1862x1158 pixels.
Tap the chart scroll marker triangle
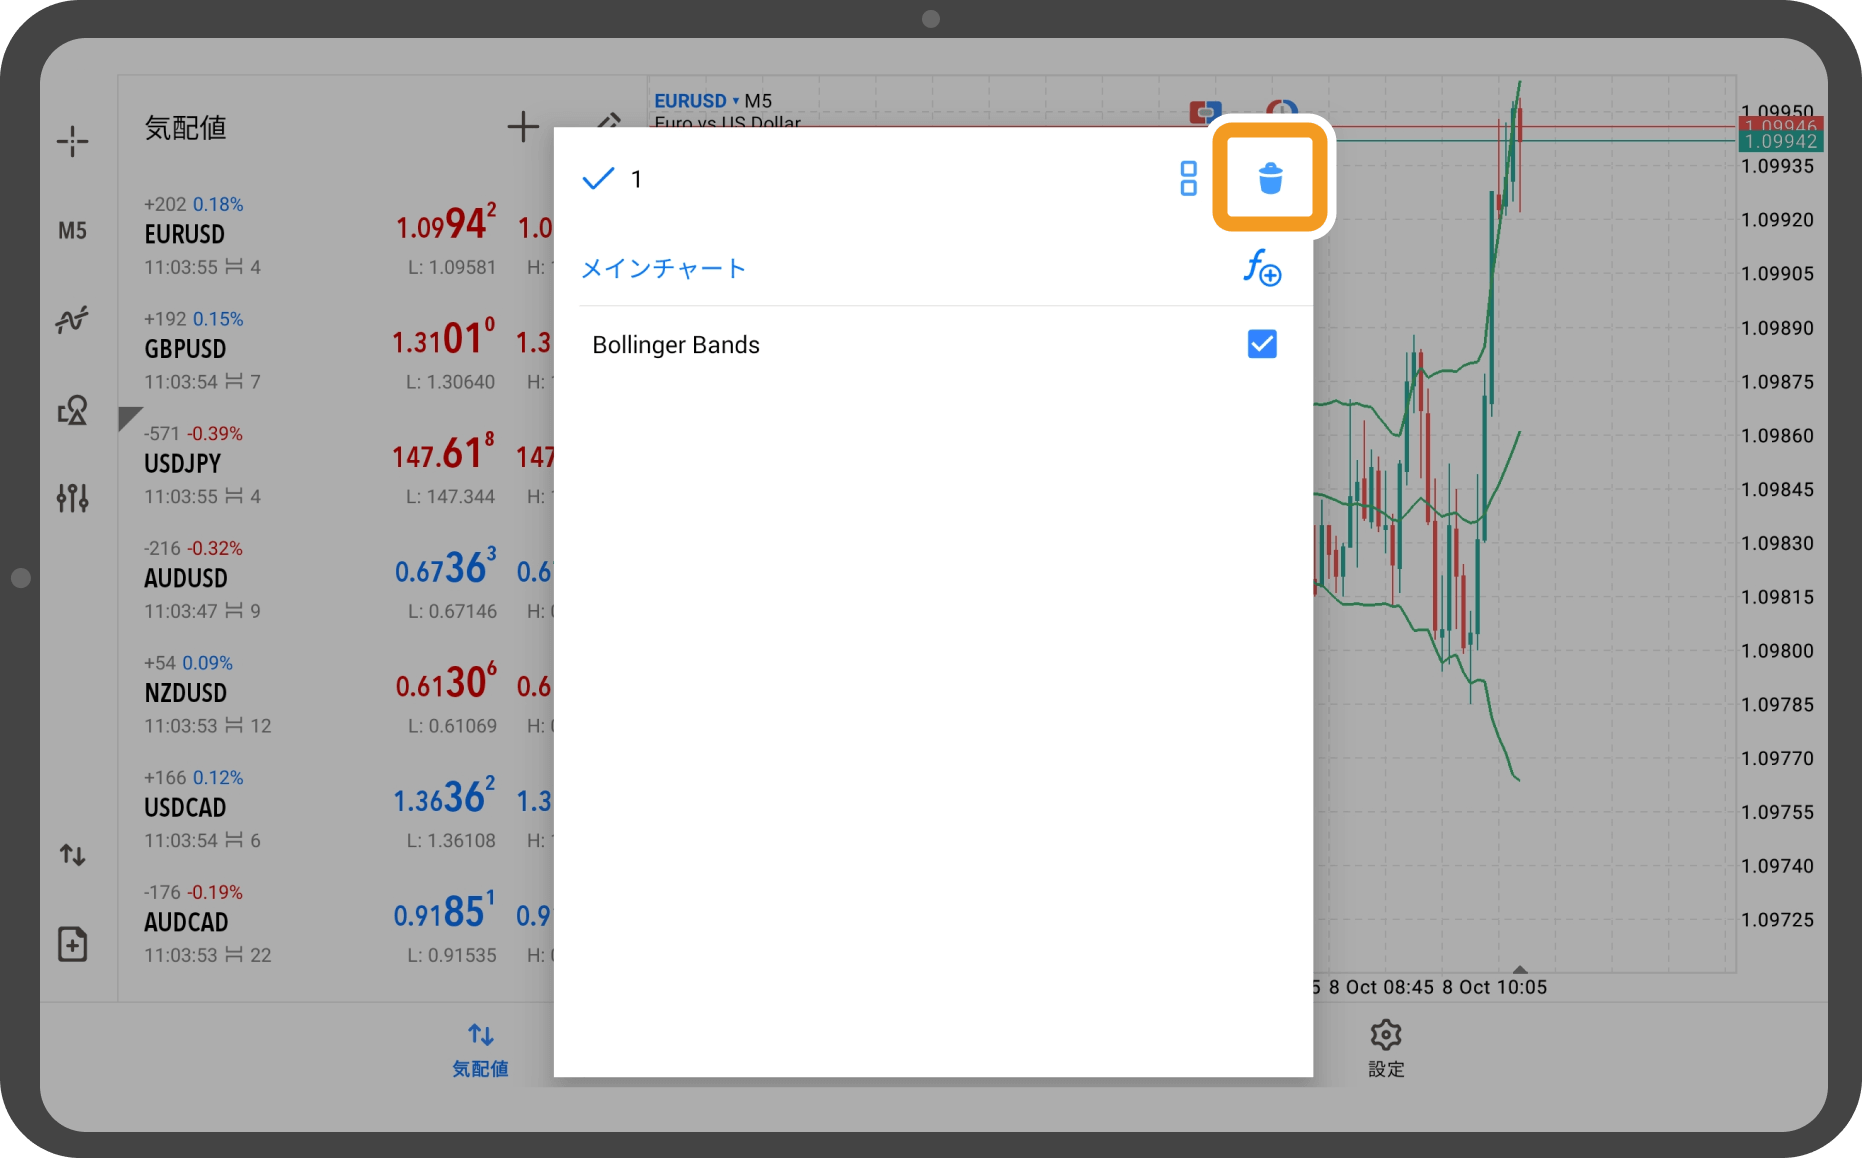(1520, 969)
